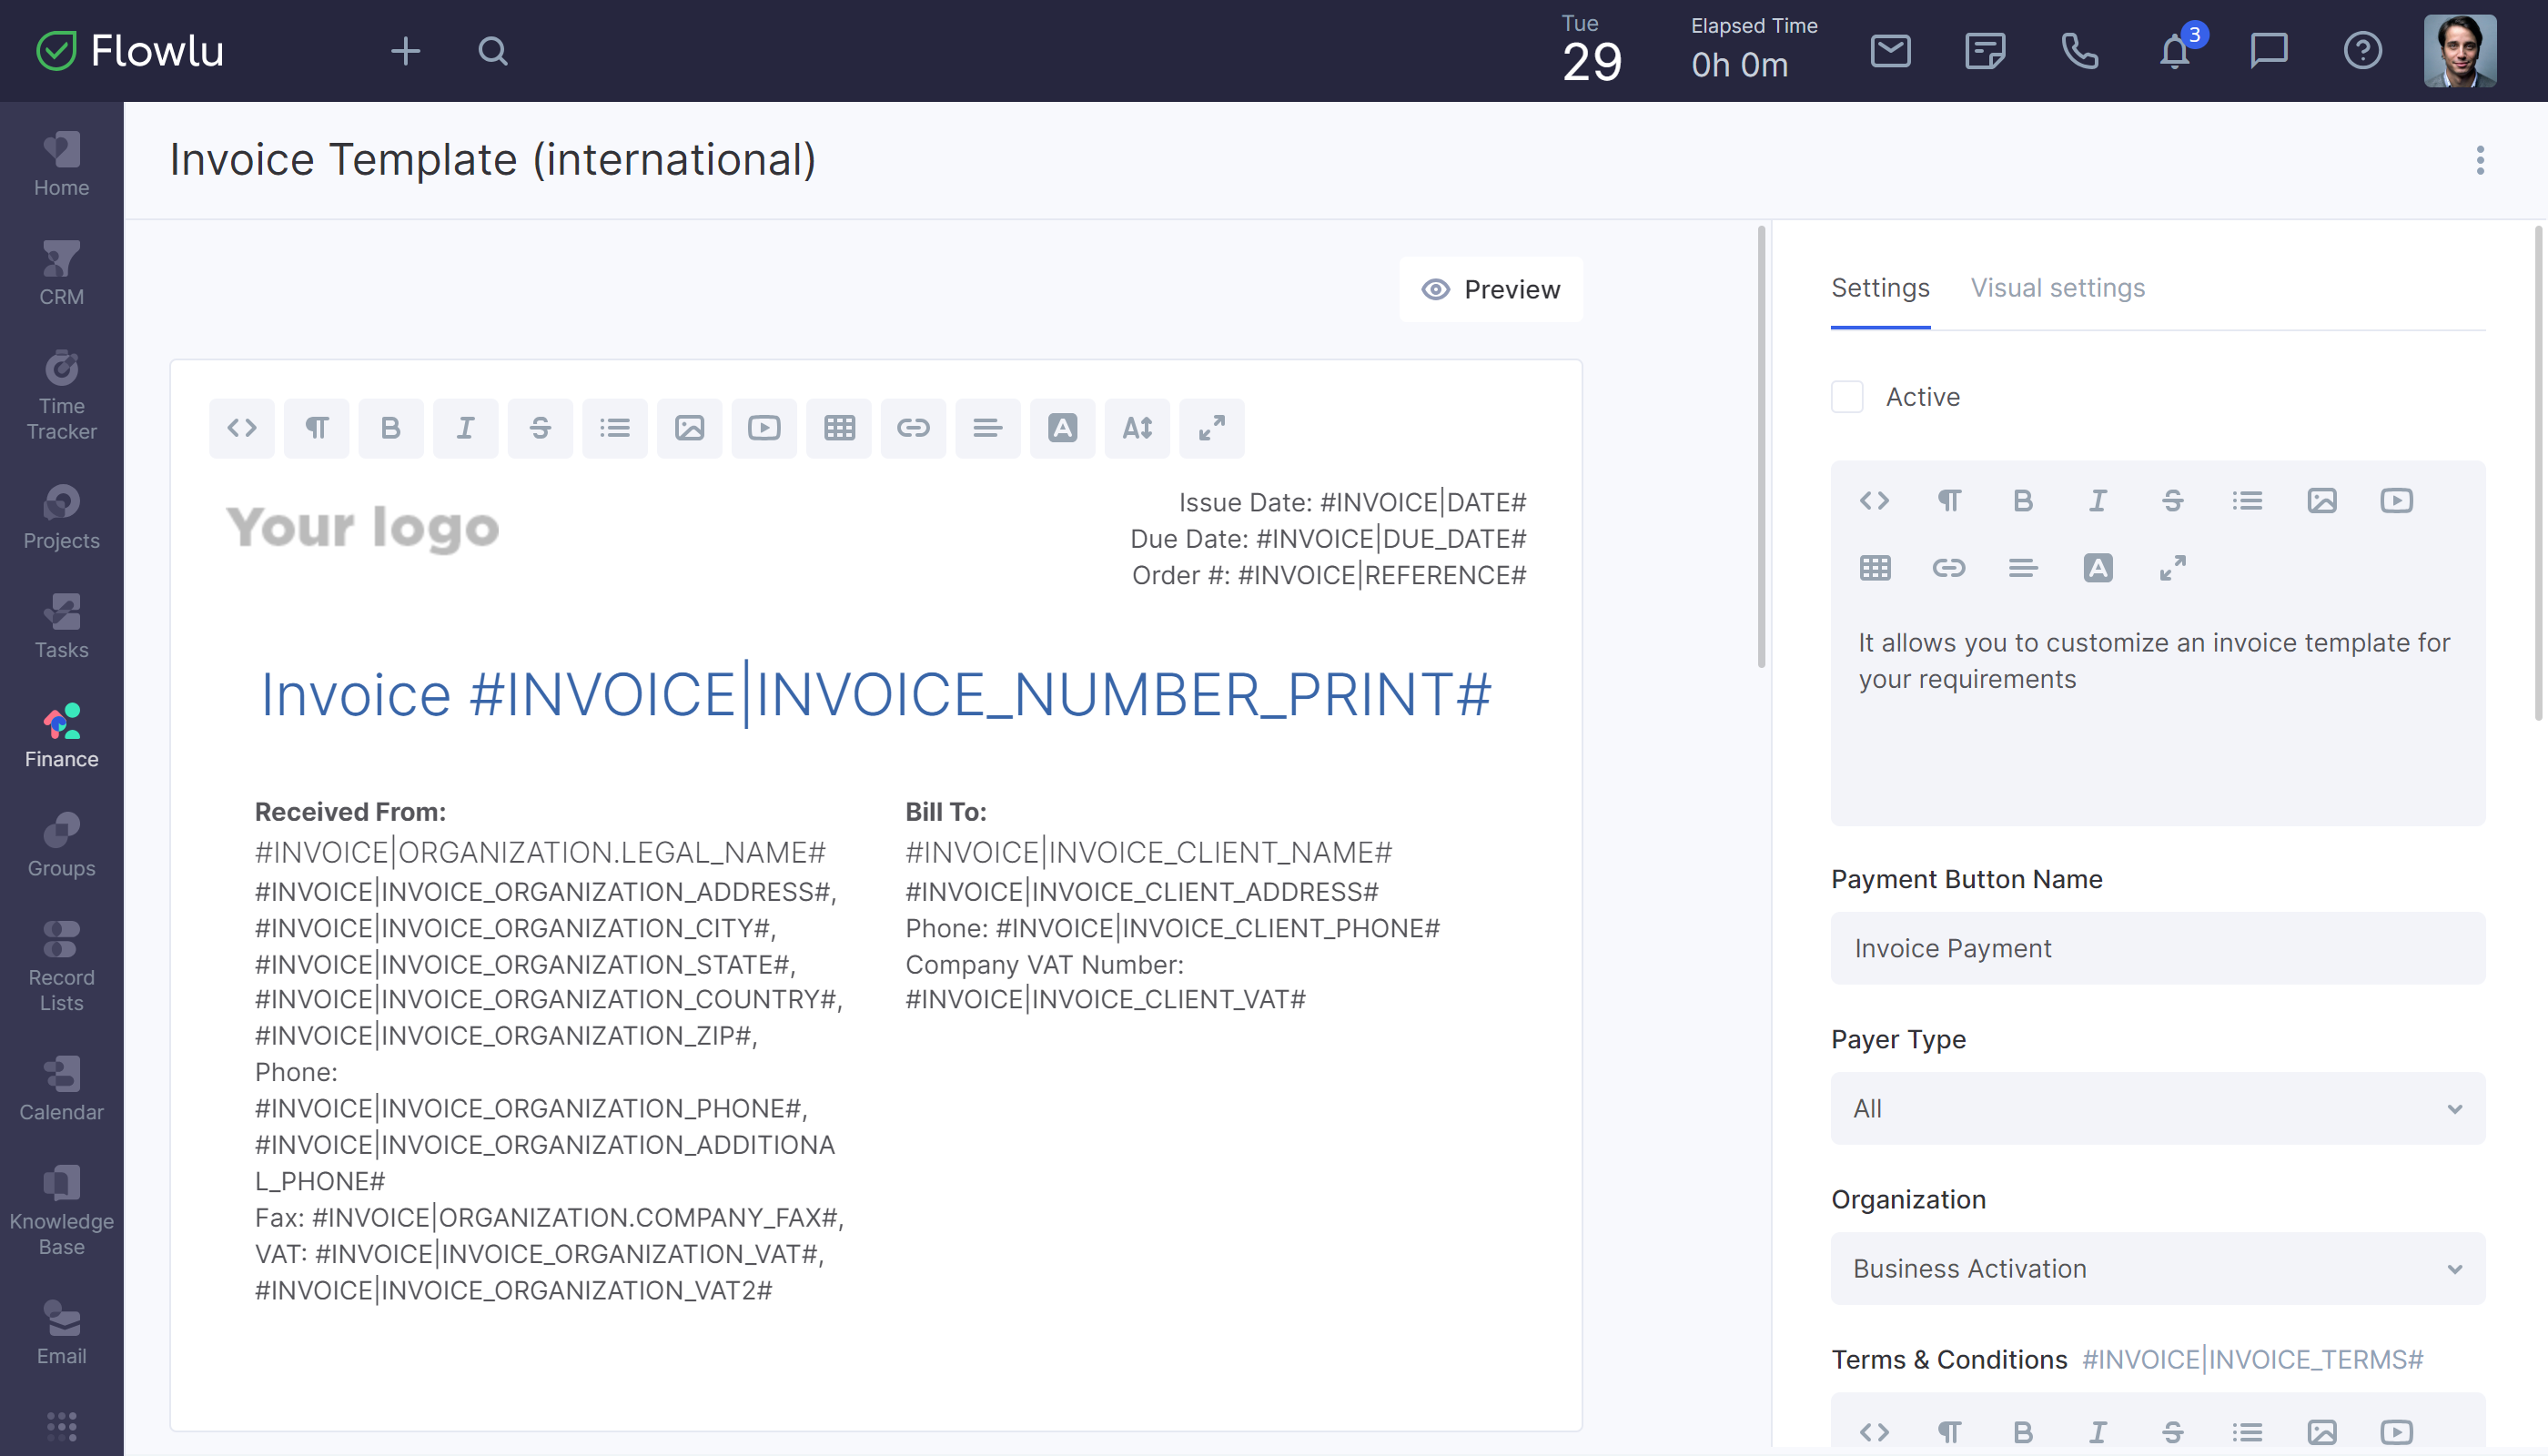Open the help question mark icon

(2362, 51)
